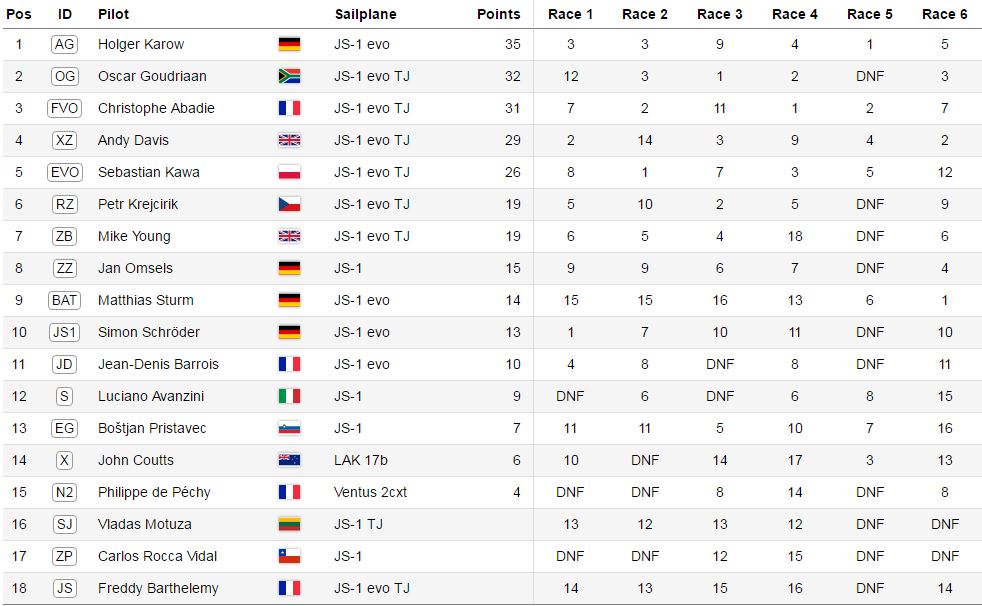The height and width of the screenshot is (606, 982).
Task: Click the Race 1 column header
Action: click(x=570, y=14)
